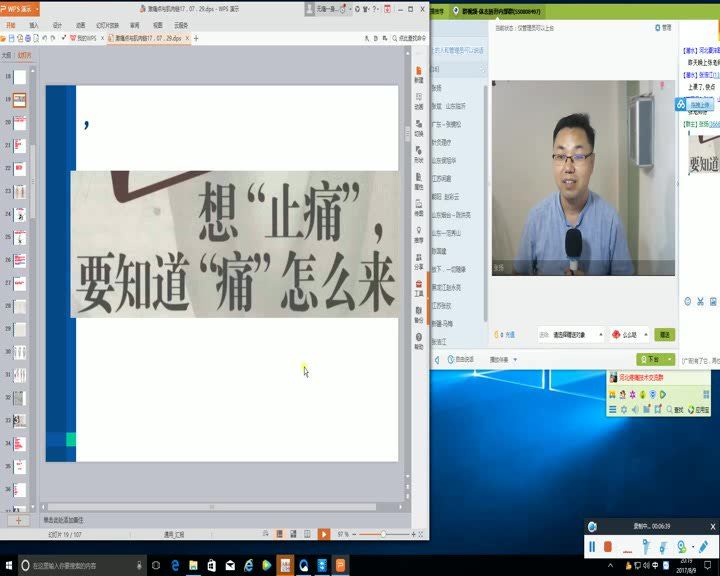The width and height of the screenshot is (720, 576).
Task: Add a new document tab with plus
Action: [196, 38]
